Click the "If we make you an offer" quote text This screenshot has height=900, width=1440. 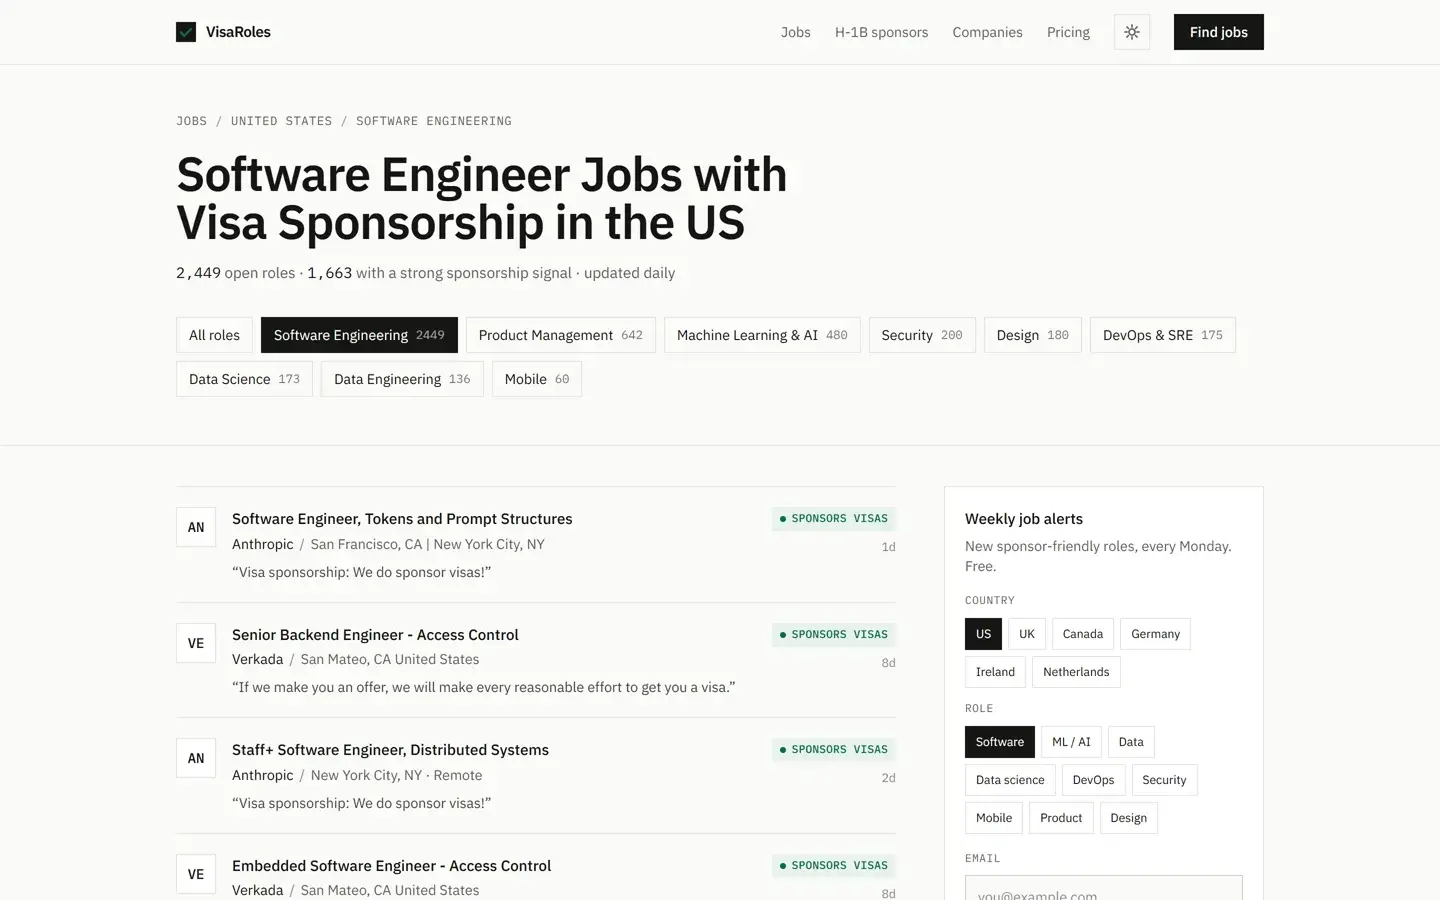(484, 688)
